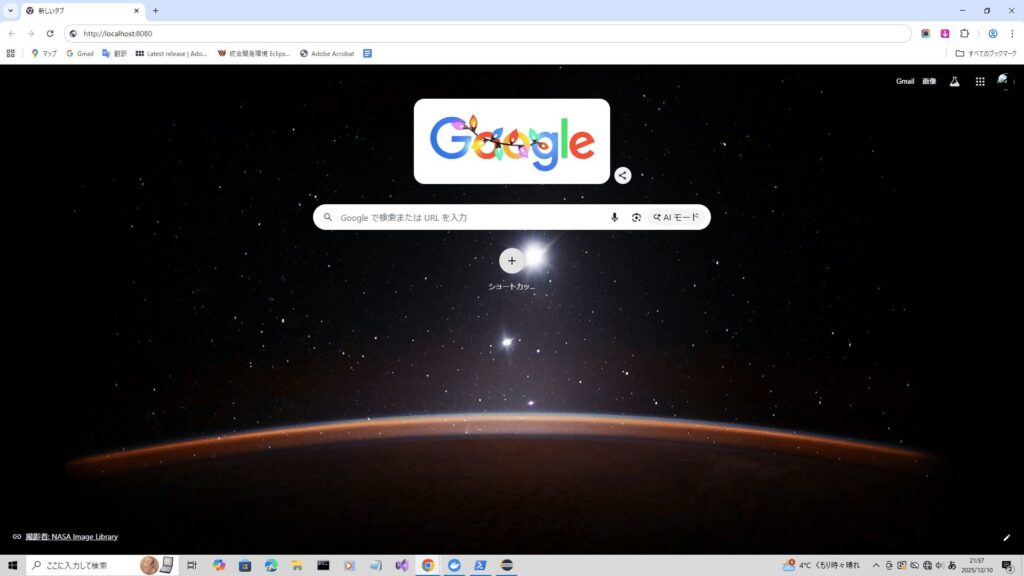Open Search Labs flask icon

tap(954, 81)
